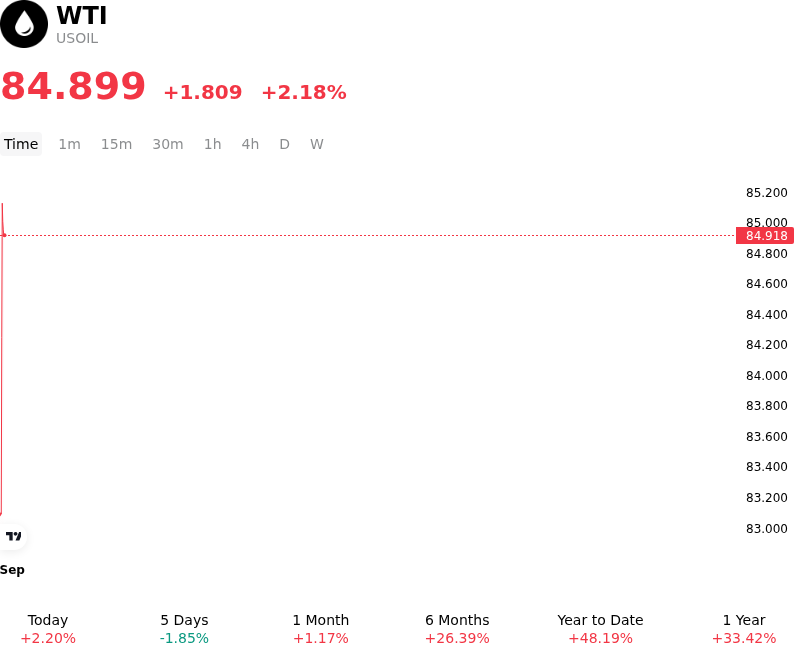Select the 30m interval tab

[x=168, y=144]
